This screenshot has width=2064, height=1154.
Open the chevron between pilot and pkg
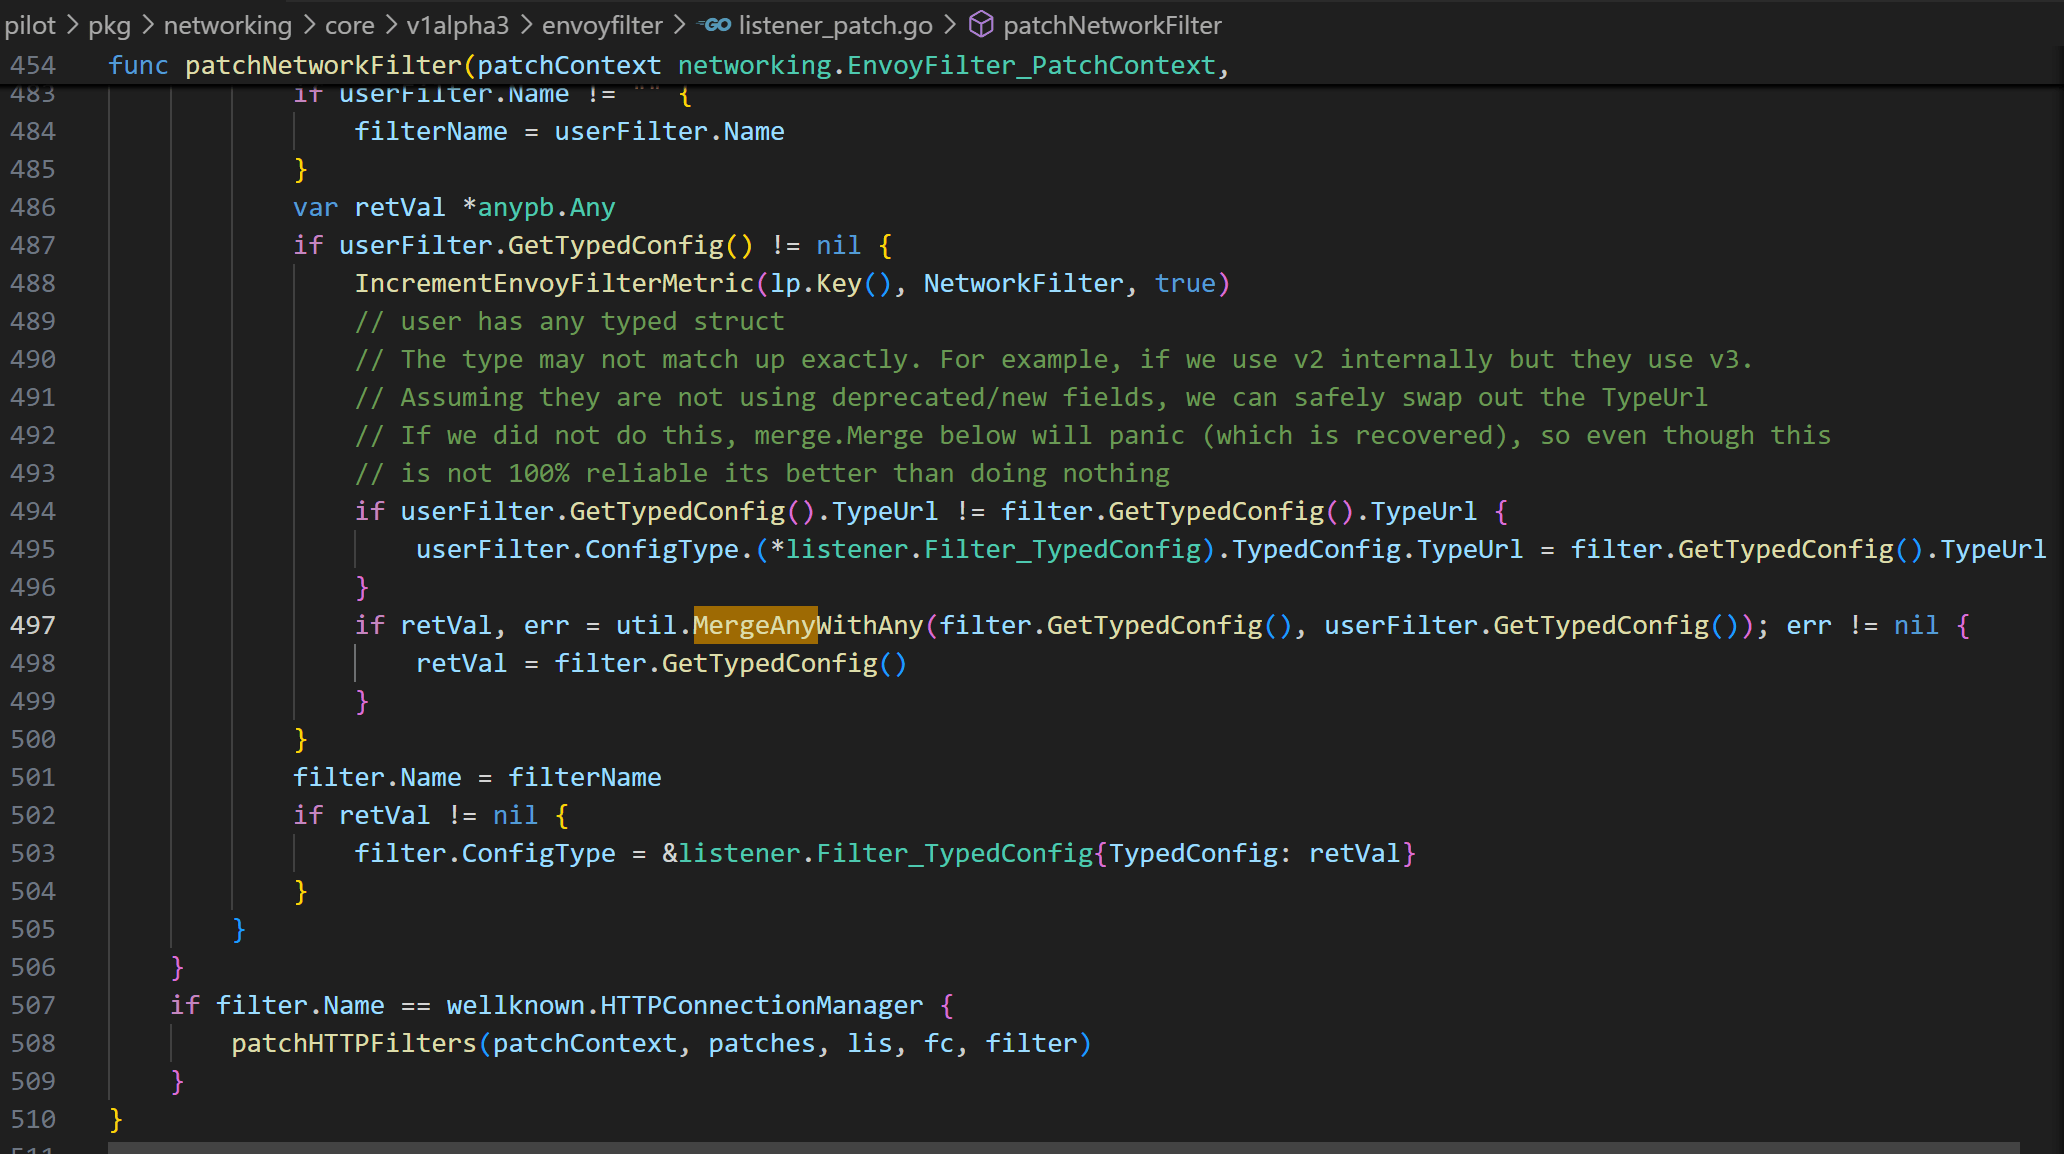point(72,25)
